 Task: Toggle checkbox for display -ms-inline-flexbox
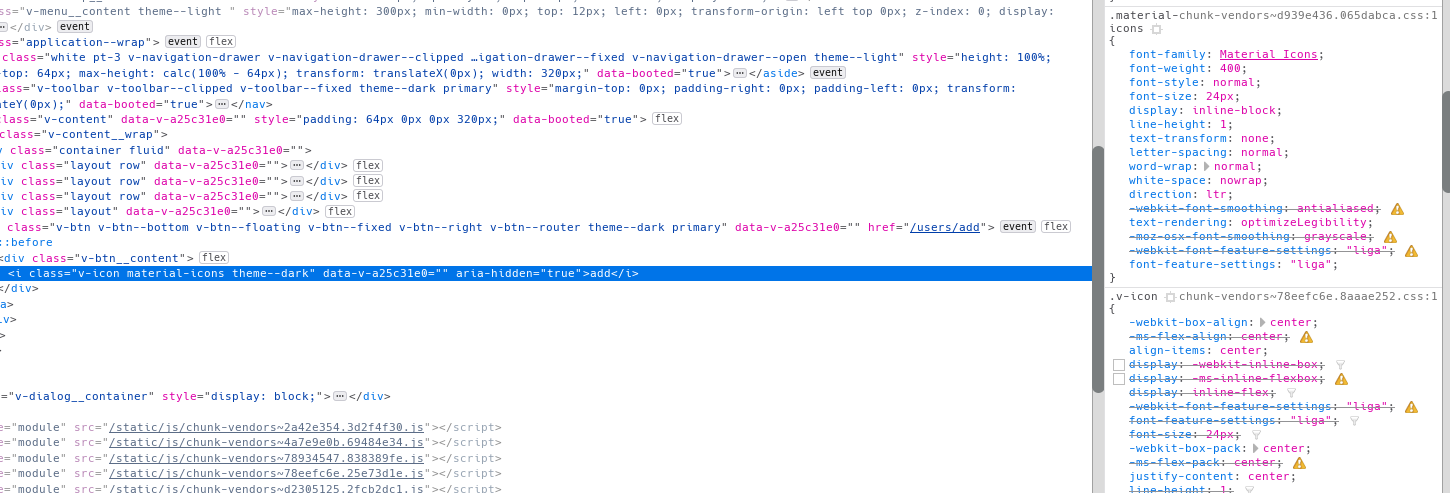1119,379
